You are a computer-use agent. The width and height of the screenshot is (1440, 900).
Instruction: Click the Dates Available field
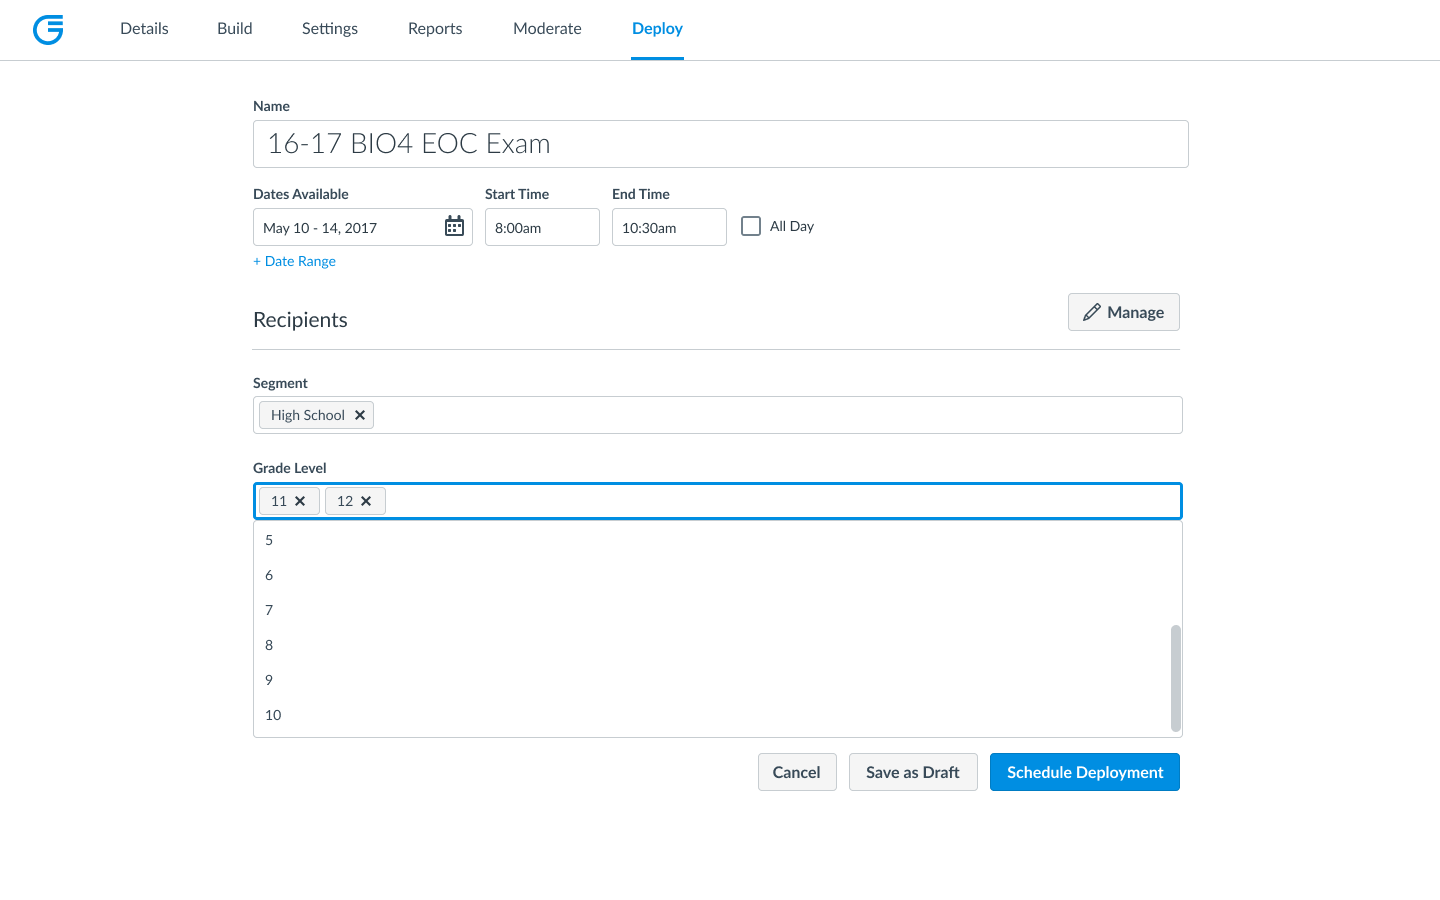point(362,227)
